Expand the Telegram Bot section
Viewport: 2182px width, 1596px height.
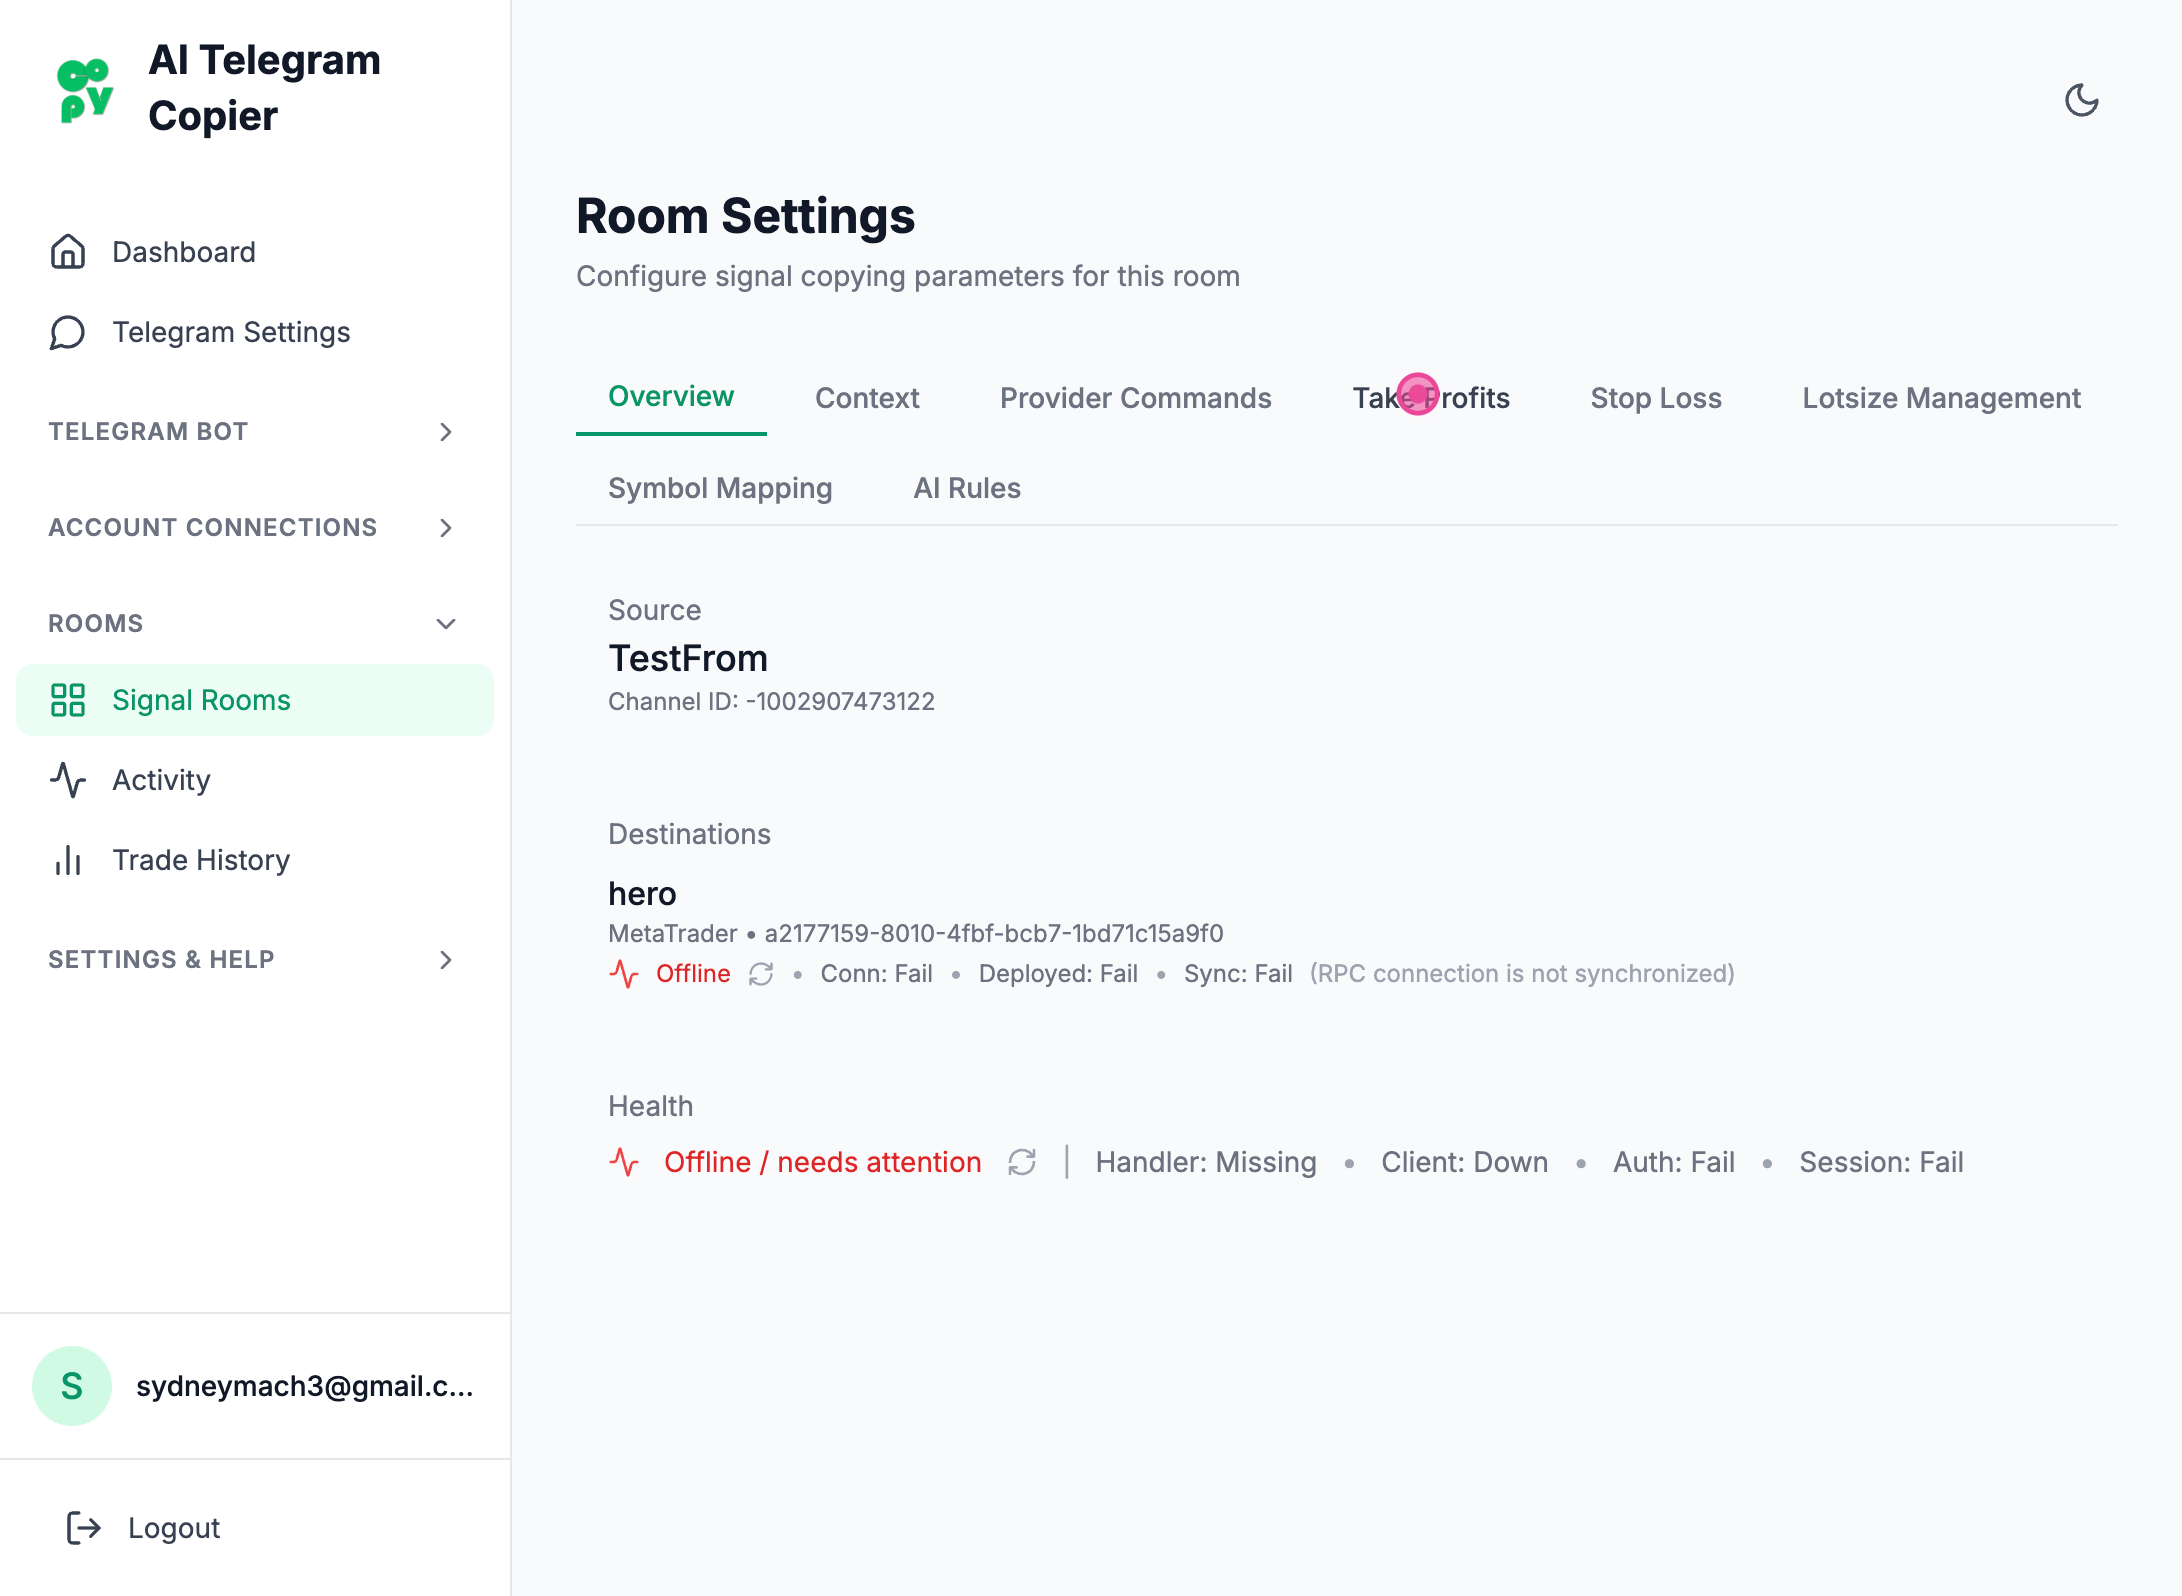click(446, 432)
